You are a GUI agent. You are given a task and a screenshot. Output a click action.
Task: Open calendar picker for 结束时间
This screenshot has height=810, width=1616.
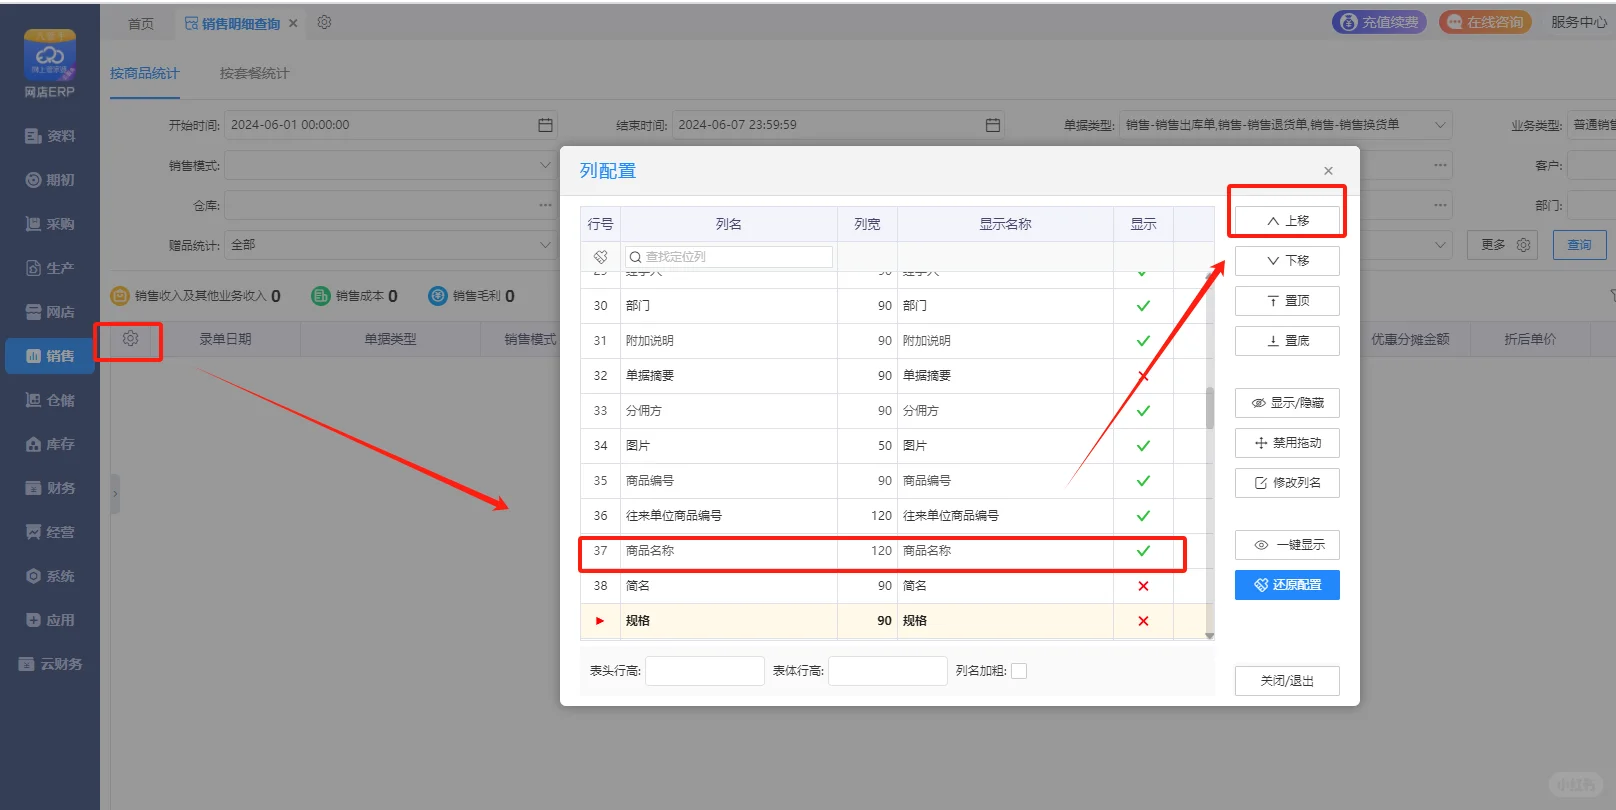click(x=993, y=125)
